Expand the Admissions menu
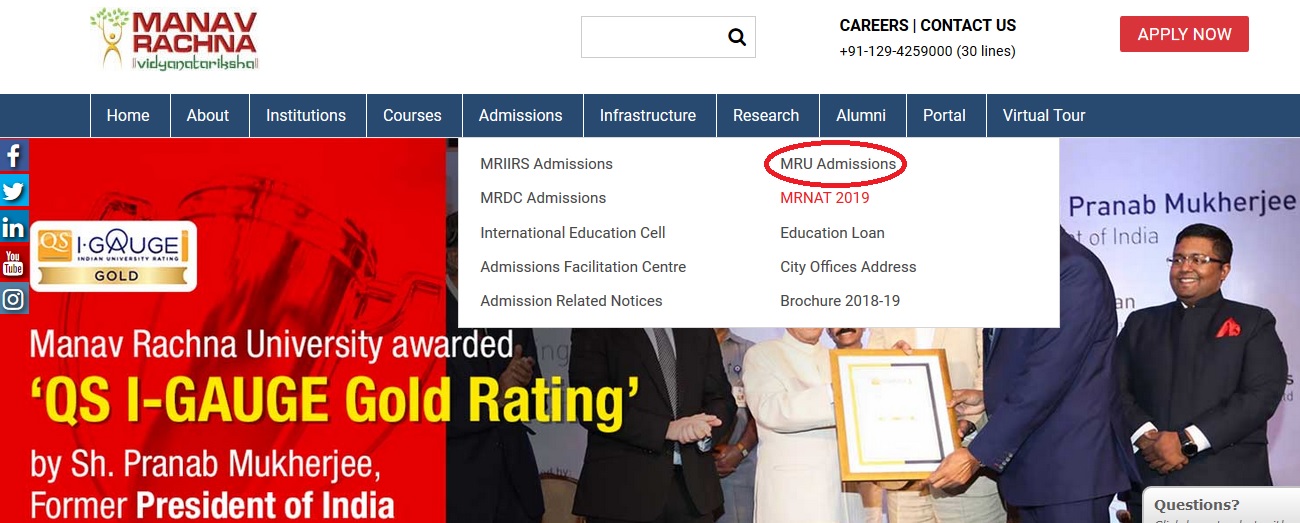The width and height of the screenshot is (1300, 523). (x=520, y=116)
